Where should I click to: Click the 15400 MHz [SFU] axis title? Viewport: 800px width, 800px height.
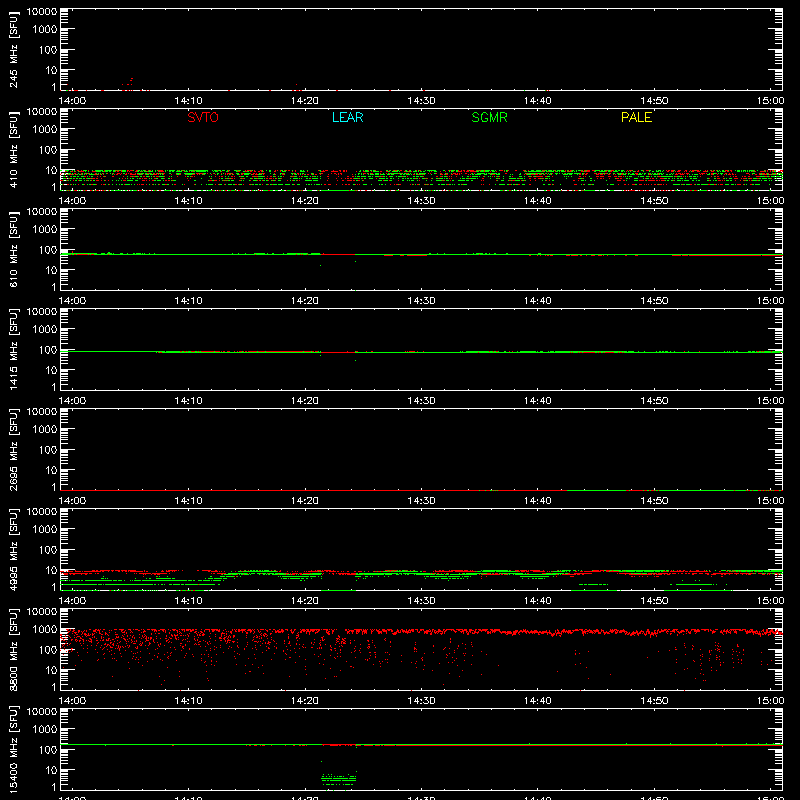(x=13, y=750)
